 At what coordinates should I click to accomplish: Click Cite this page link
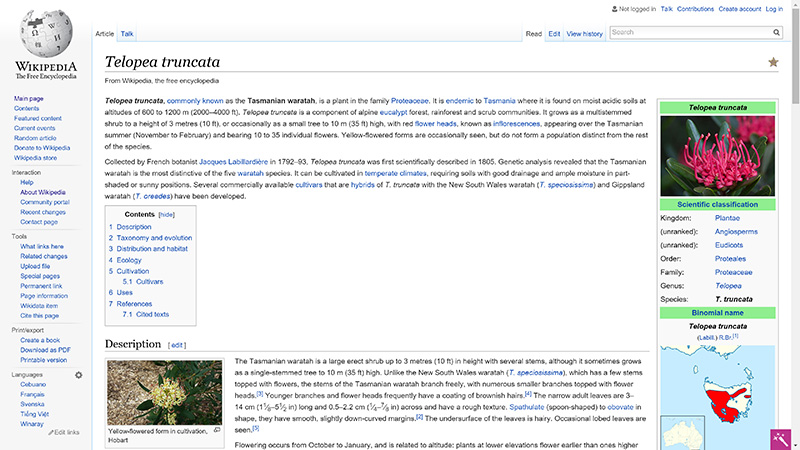click(39, 316)
